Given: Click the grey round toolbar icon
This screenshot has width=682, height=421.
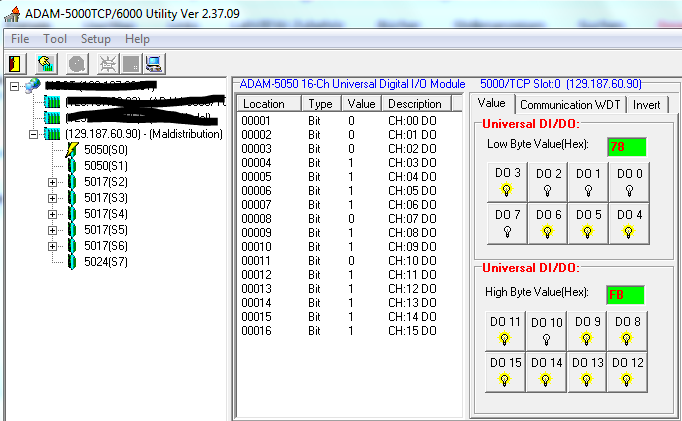Looking at the screenshot, I should [77, 64].
